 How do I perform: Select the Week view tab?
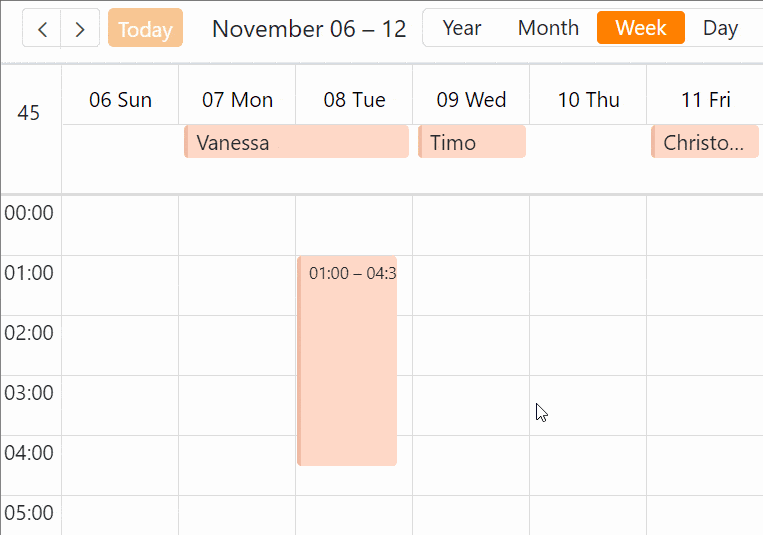pyautogui.click(x=640, y=28)
